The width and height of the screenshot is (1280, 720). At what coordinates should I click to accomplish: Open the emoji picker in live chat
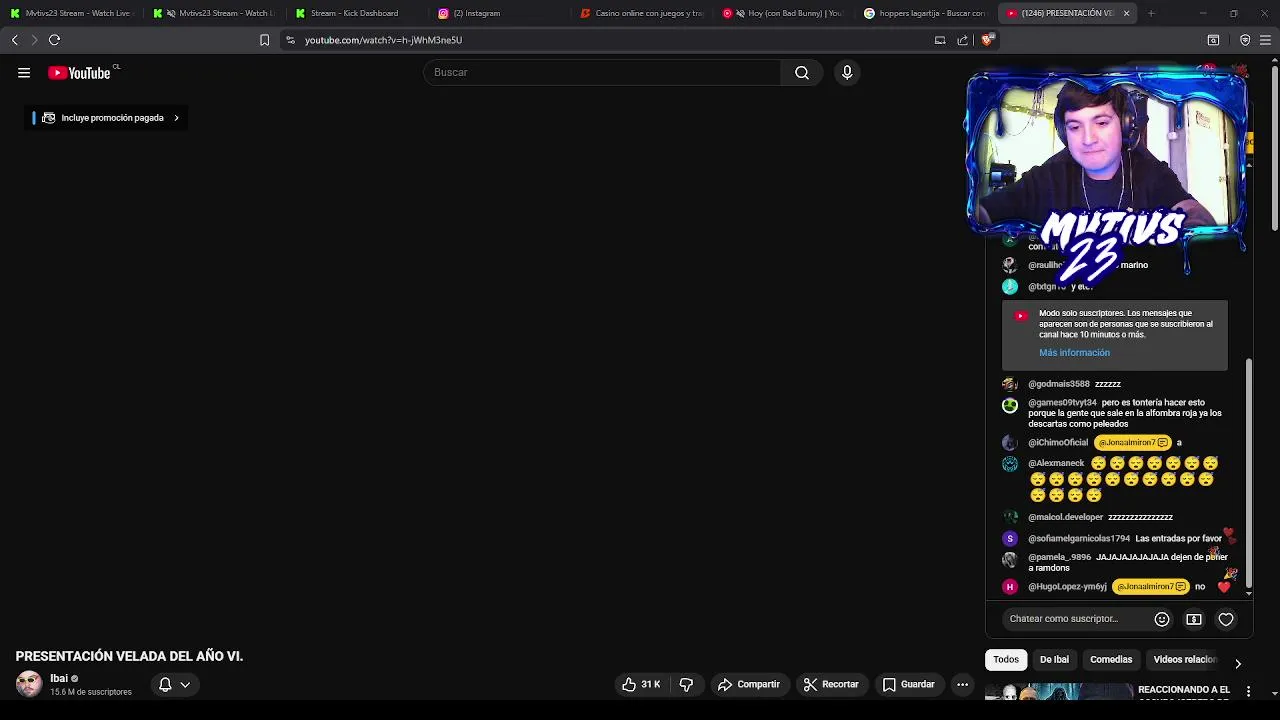pos(1162,619)
